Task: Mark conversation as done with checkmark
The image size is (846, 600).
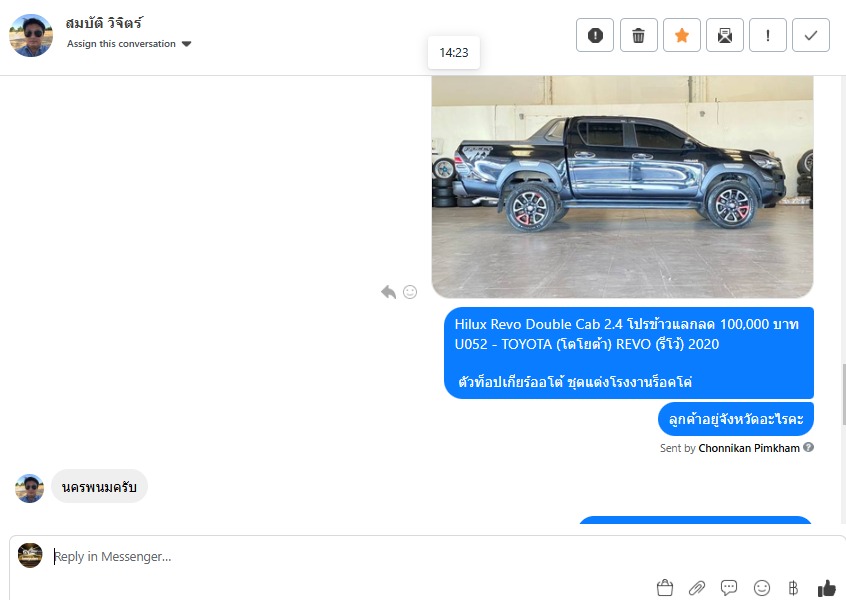Action: click(x=810, y=36)
